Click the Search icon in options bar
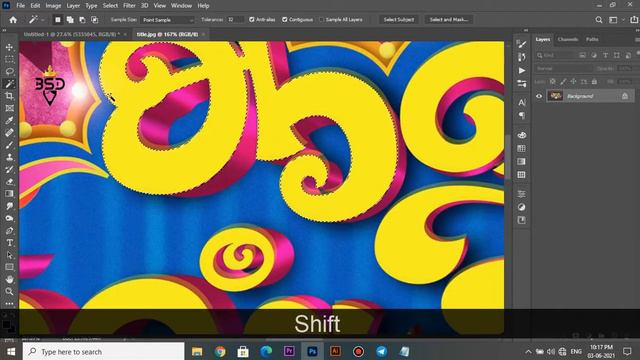Screen dimensions: 640x360 (598, 20)
